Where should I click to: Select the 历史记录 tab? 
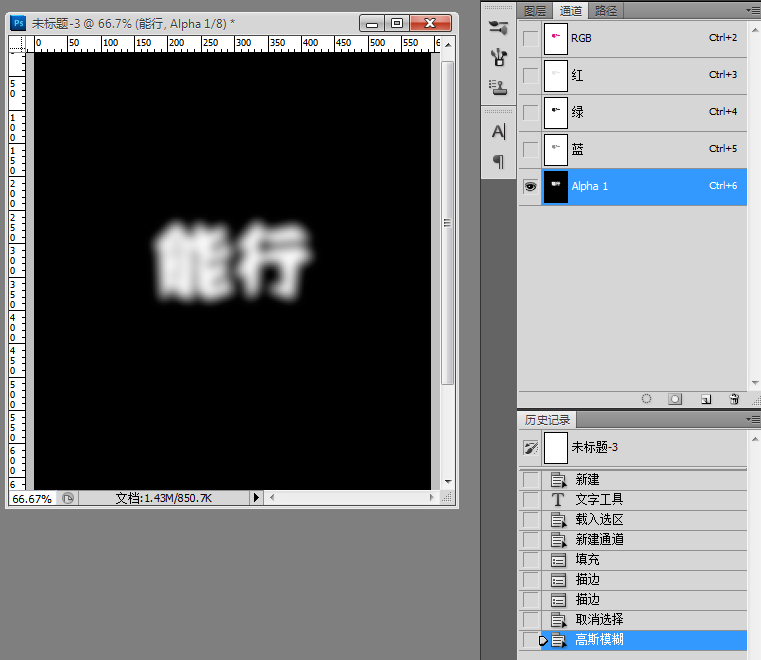[x=547, y=420]
